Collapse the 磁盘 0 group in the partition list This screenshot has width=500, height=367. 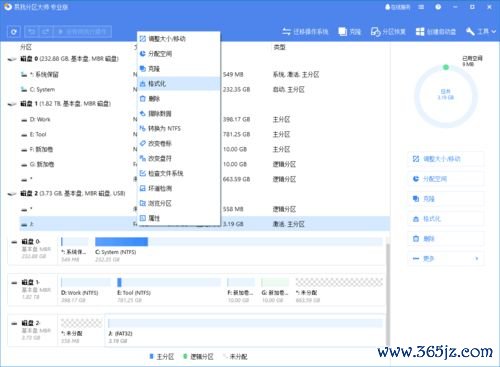(12, 59)
